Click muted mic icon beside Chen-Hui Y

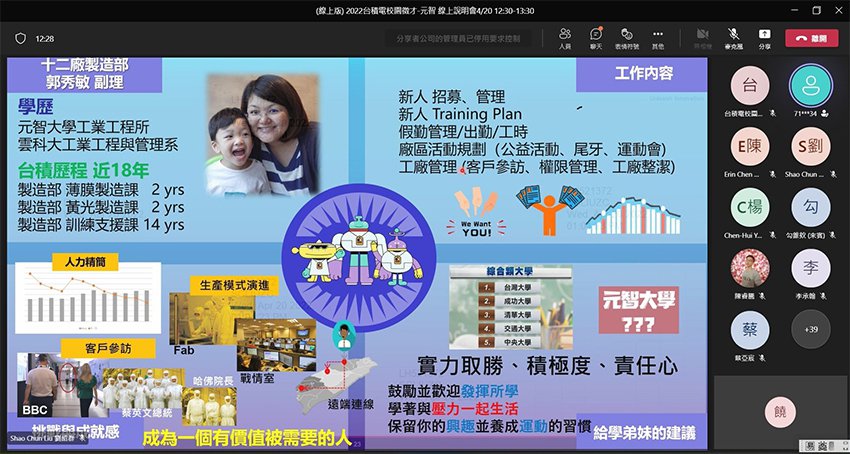click(x=772, y=235)
